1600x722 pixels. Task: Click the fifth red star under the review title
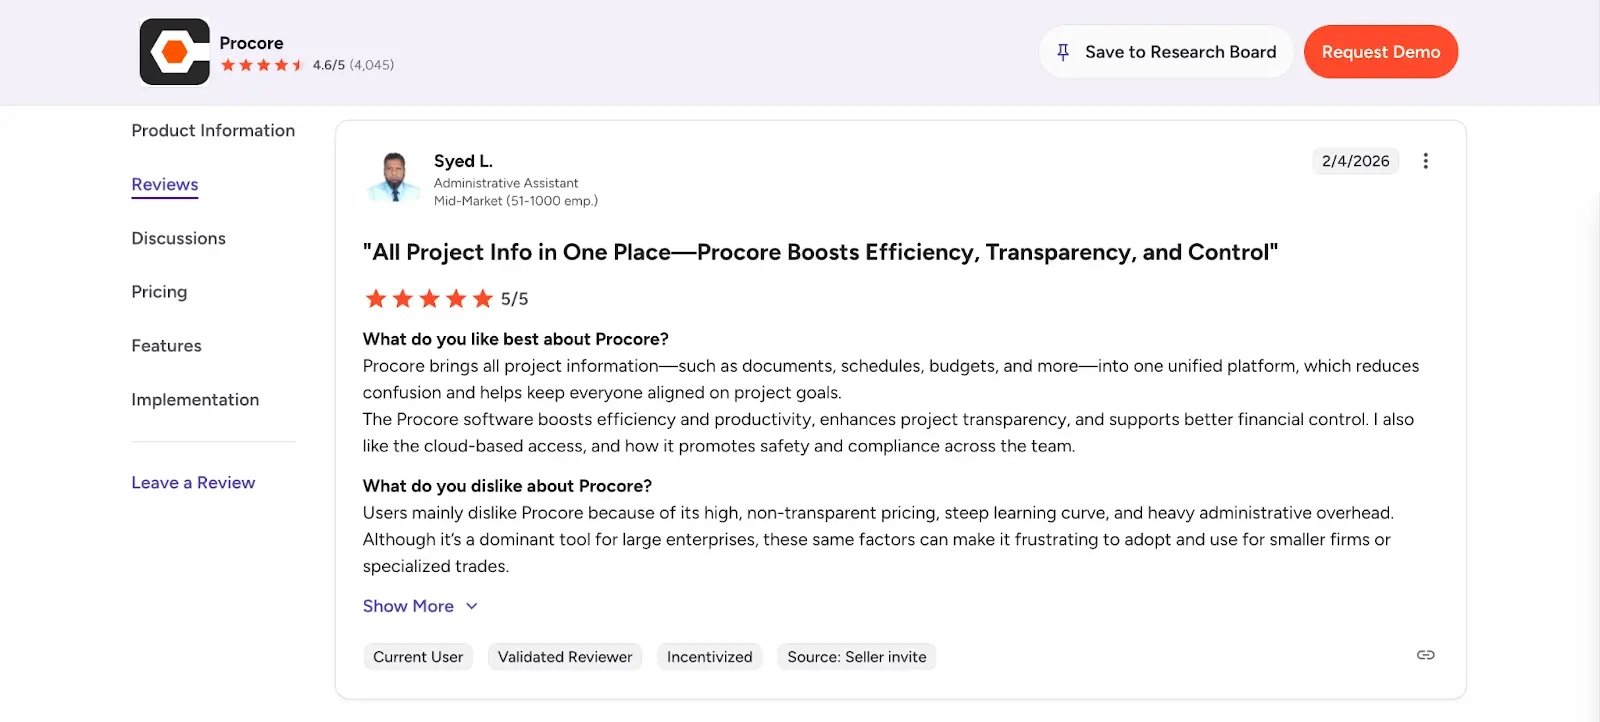coord(480,298)
